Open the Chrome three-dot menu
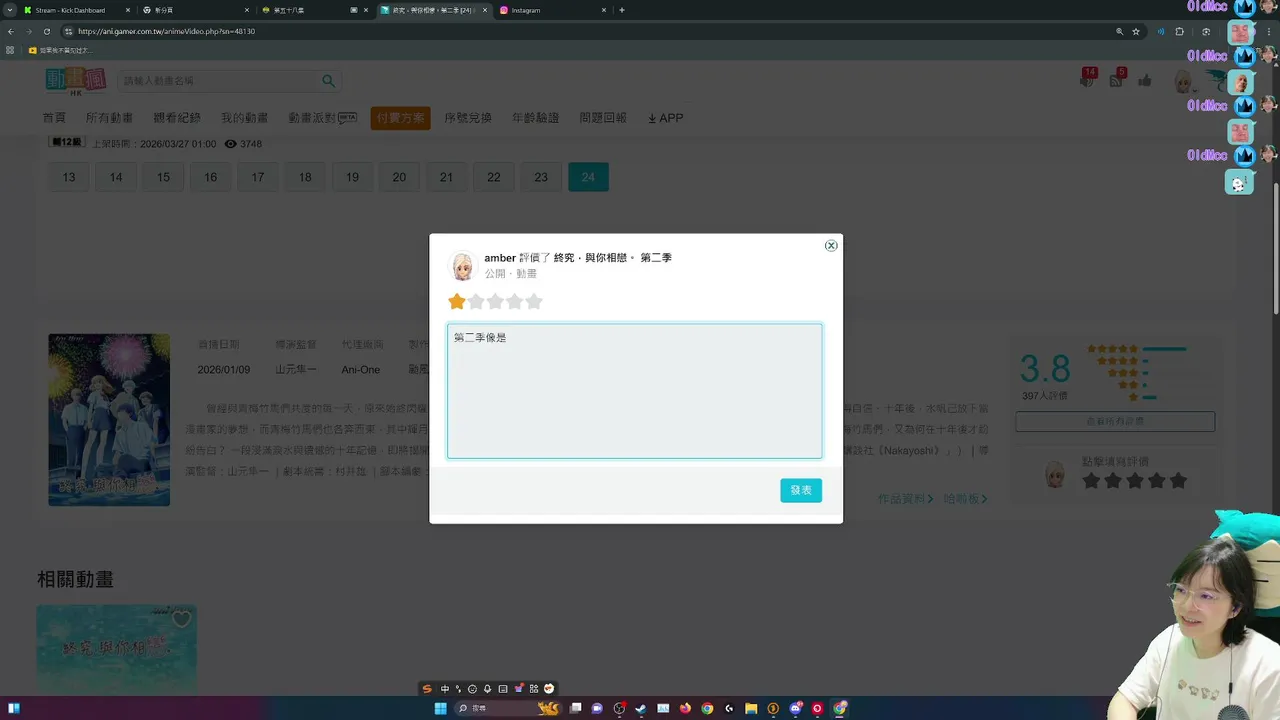Screen dimensions: 1280x720 coord(1270,31)
